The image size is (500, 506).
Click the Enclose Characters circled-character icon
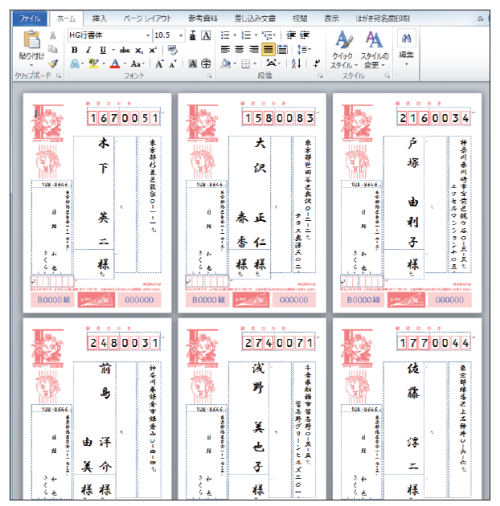tap(206, 63)
